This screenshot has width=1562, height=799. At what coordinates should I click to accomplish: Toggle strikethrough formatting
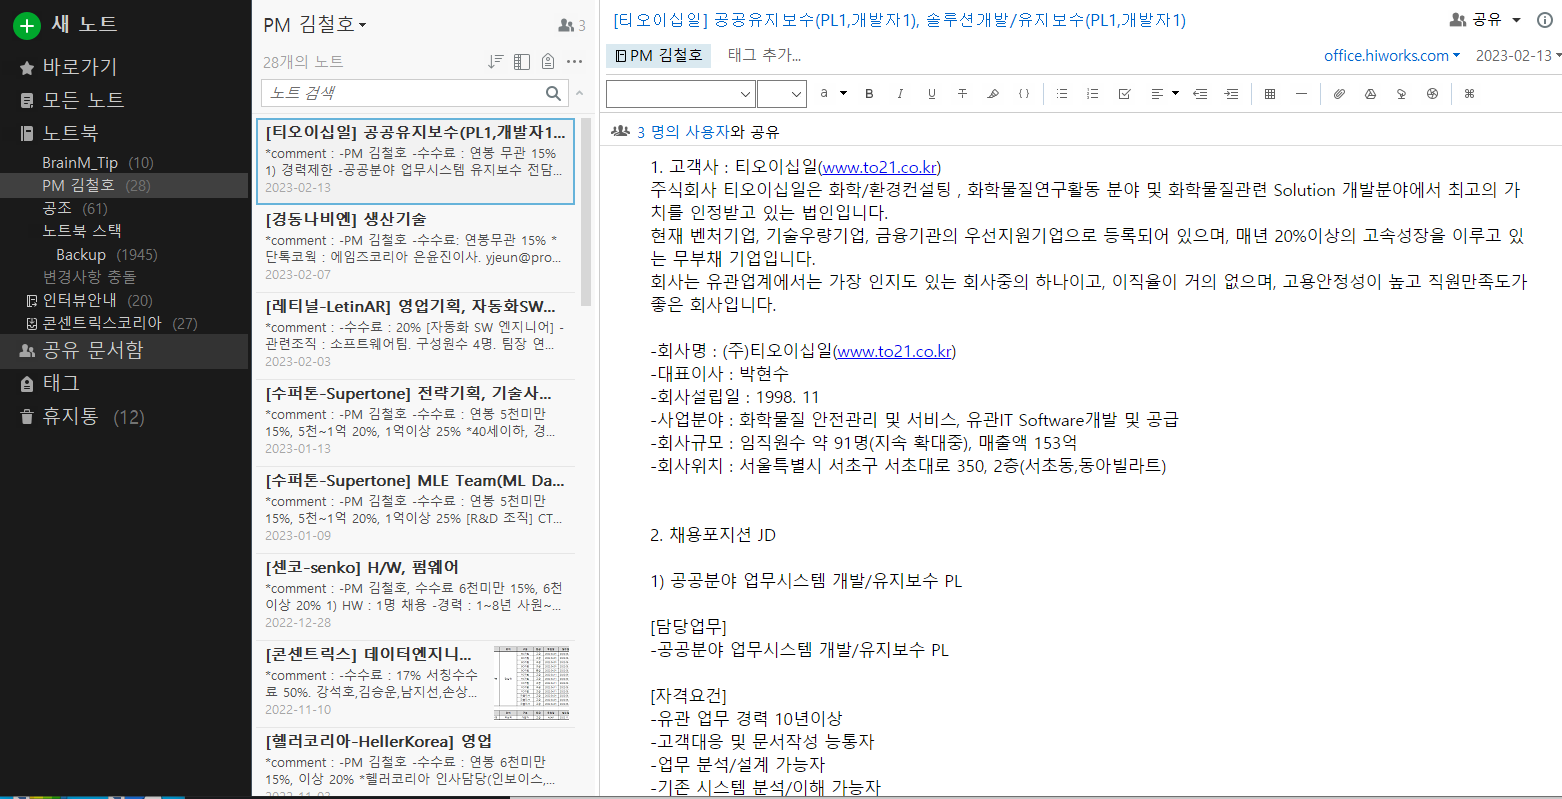click(x=962, y=93)
